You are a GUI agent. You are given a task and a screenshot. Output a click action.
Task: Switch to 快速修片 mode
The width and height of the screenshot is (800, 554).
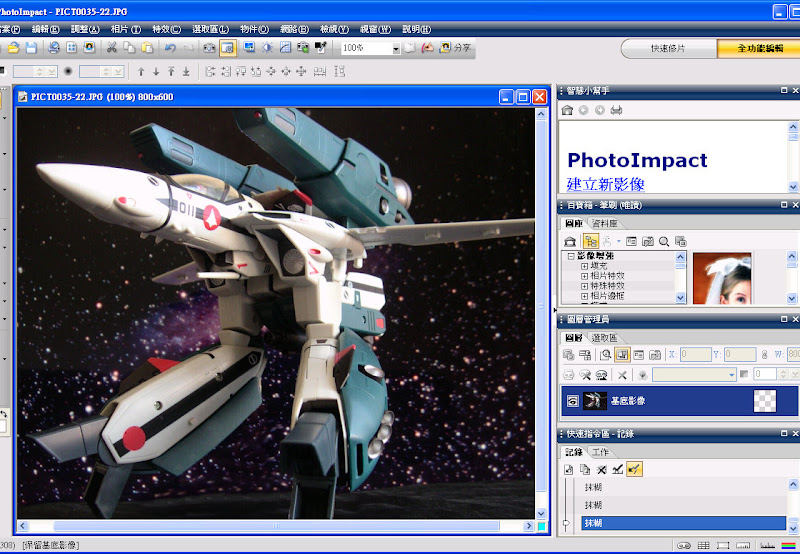point(668,48)
